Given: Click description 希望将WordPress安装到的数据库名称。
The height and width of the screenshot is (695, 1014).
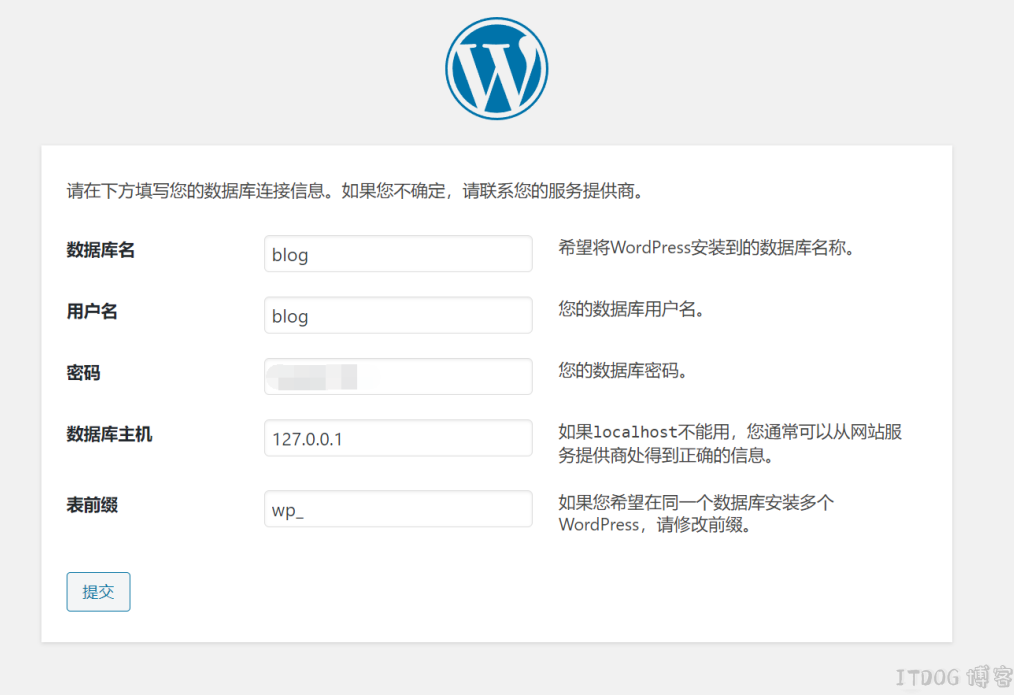Looking at the screenshot, I should [x=706, y=248].
